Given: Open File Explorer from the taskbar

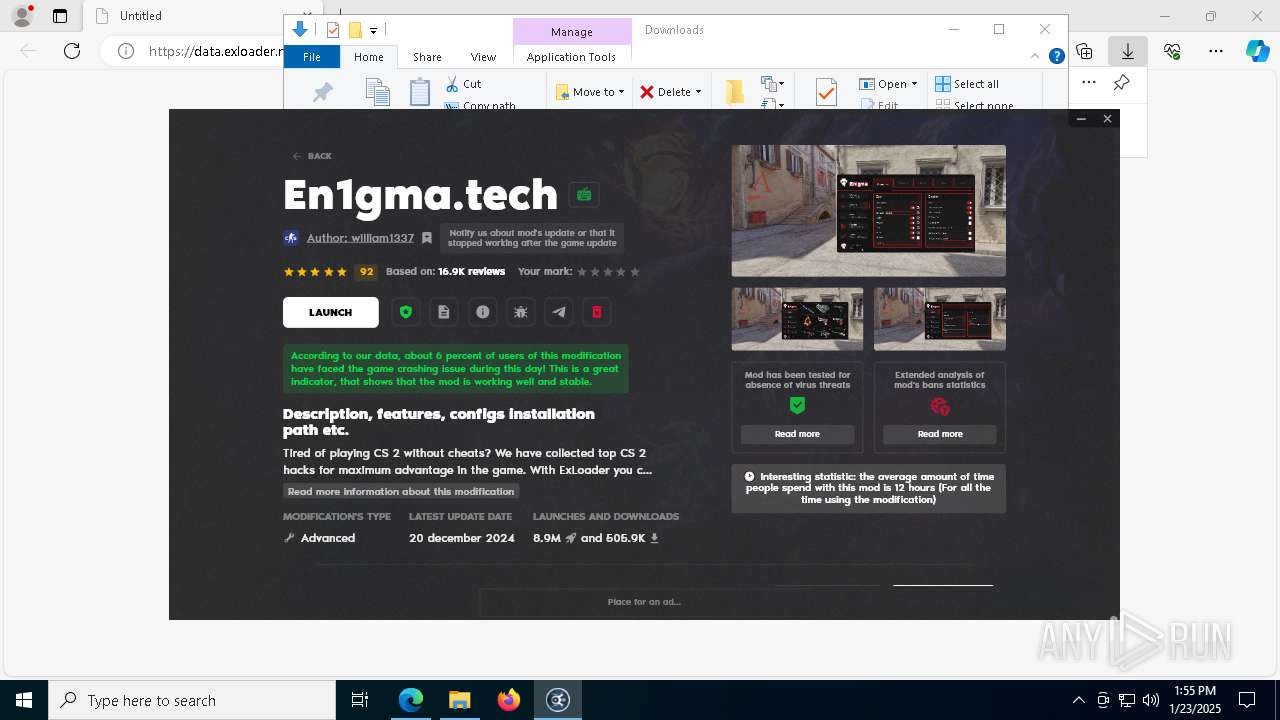Looking at the screenshot, I should pyautogui.click(x=460, y=700).
